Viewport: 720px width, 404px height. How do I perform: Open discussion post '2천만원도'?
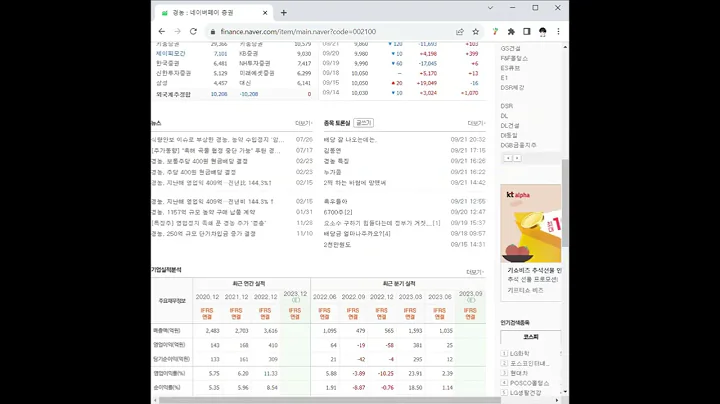[337, 245]
